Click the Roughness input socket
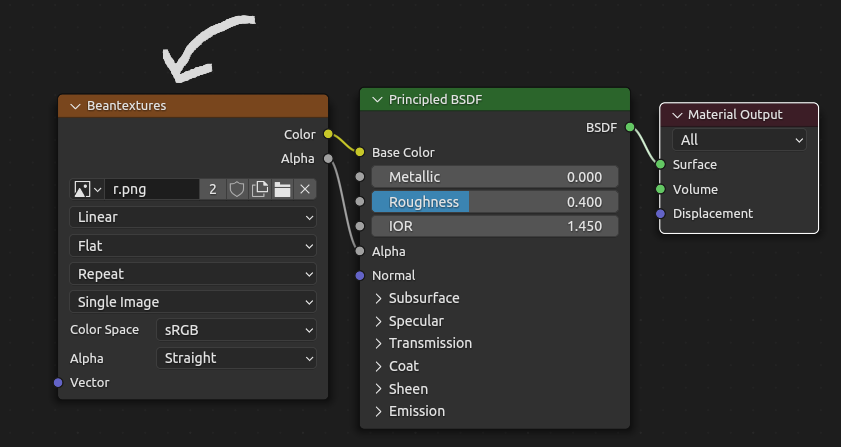The height and width of the screenshot is (447, 841). [x=360, y=202]
